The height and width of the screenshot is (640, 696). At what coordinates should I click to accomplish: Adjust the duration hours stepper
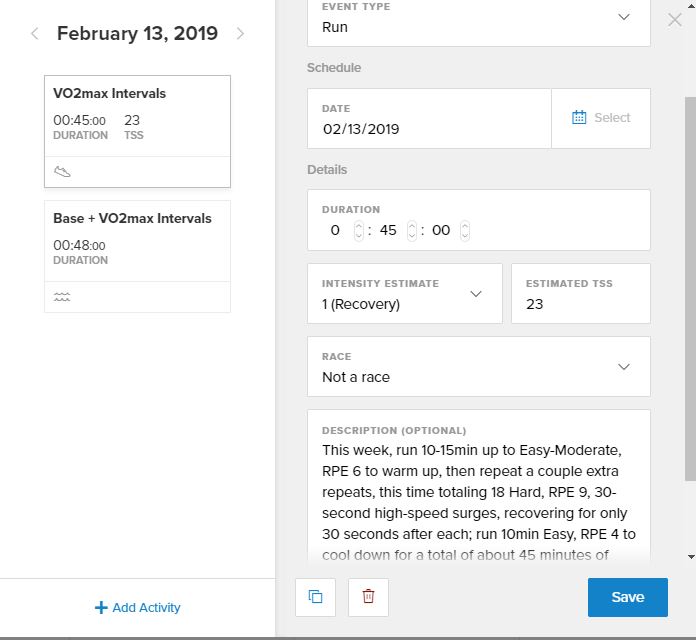pos(360,230)
